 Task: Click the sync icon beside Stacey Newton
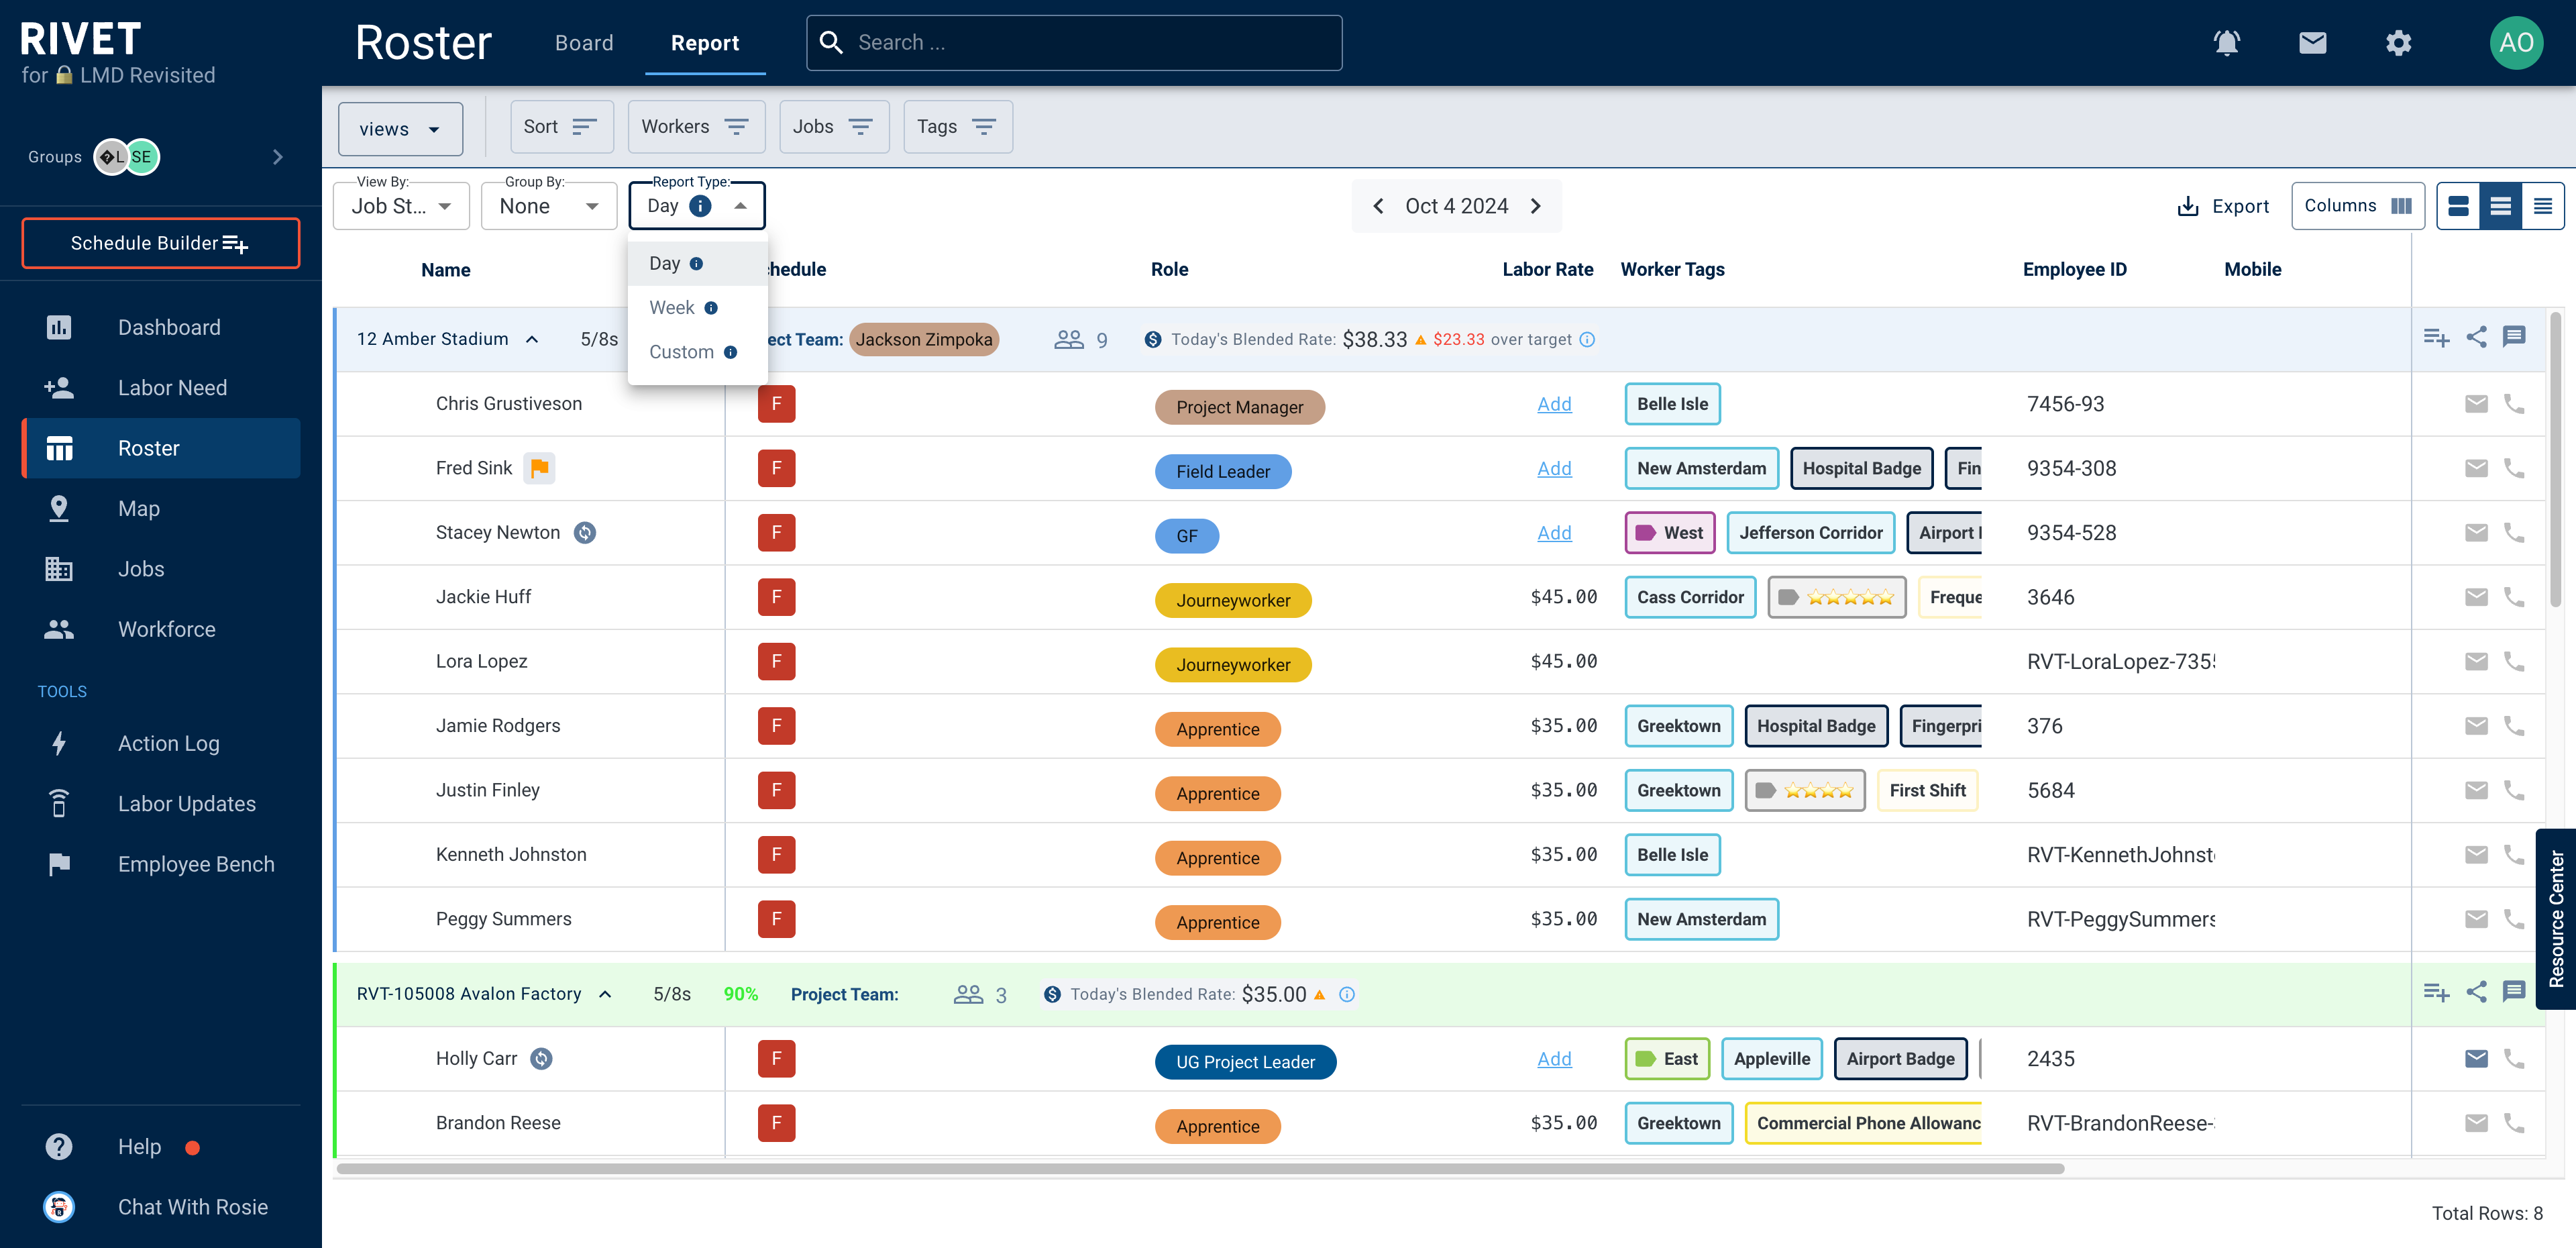(x=585, y=532)
